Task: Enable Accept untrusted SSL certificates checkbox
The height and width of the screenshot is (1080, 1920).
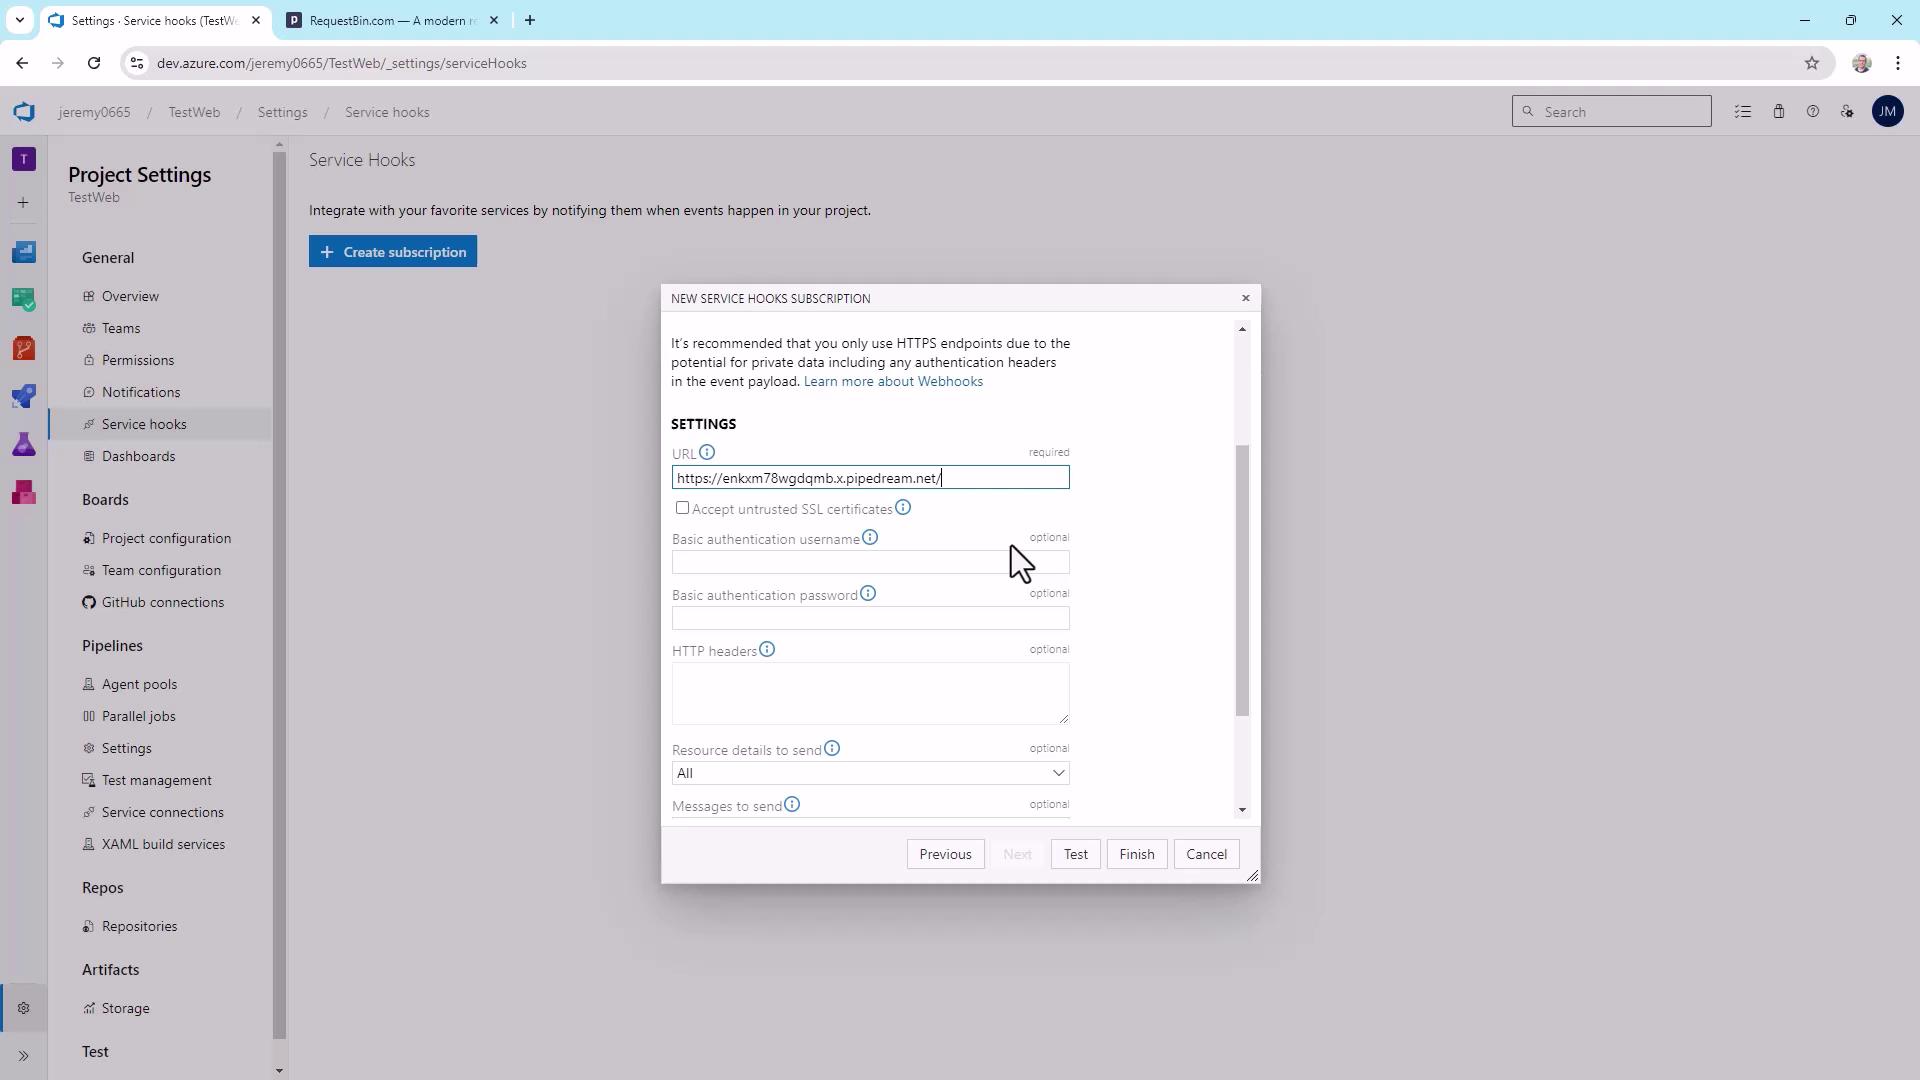Action: (x=682, y=508)
